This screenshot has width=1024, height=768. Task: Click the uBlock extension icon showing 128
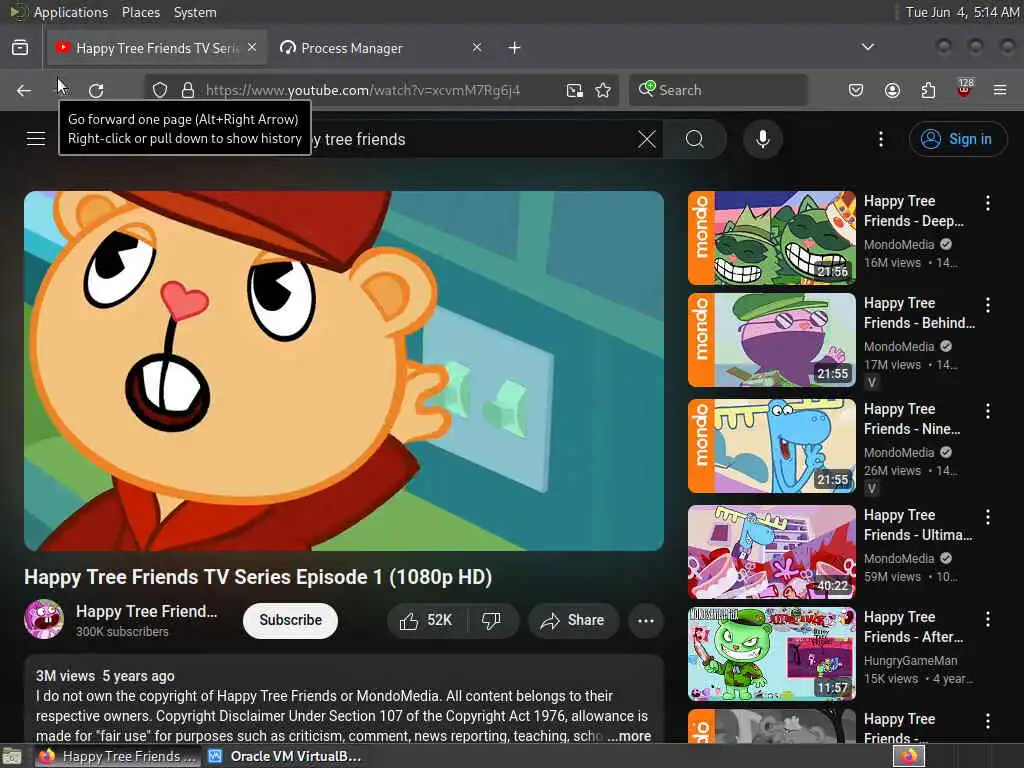tap(964, 89)
